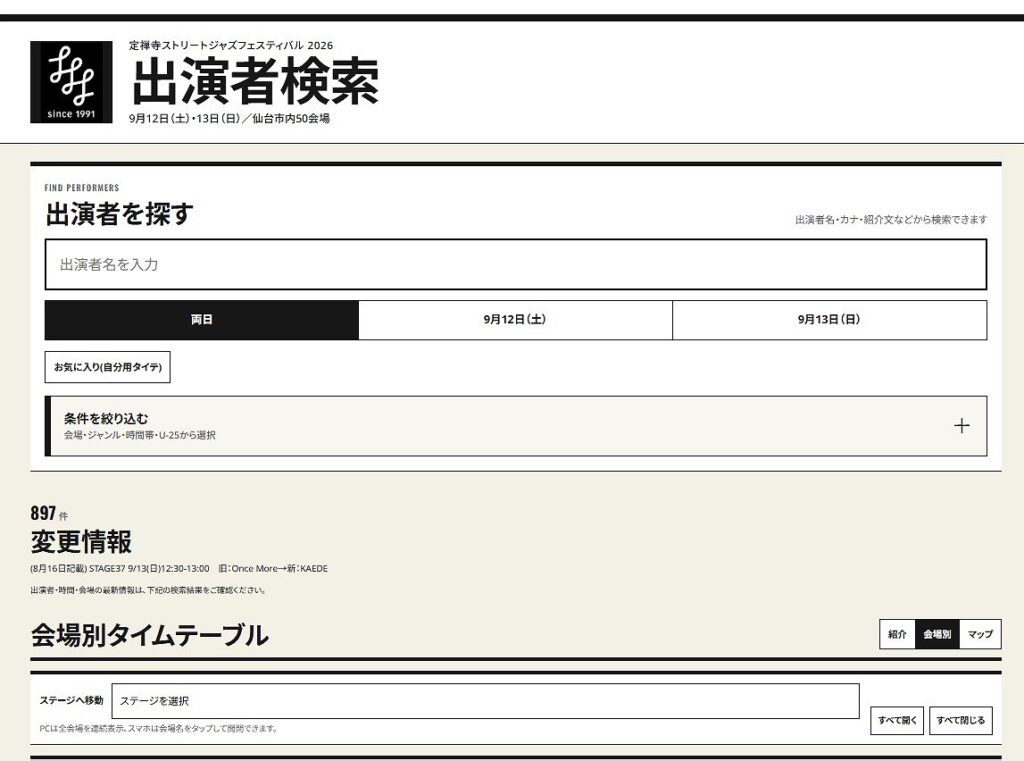Expand the filter panel with plus icon
Screen dimensions: 1024x761
point(961,426)
